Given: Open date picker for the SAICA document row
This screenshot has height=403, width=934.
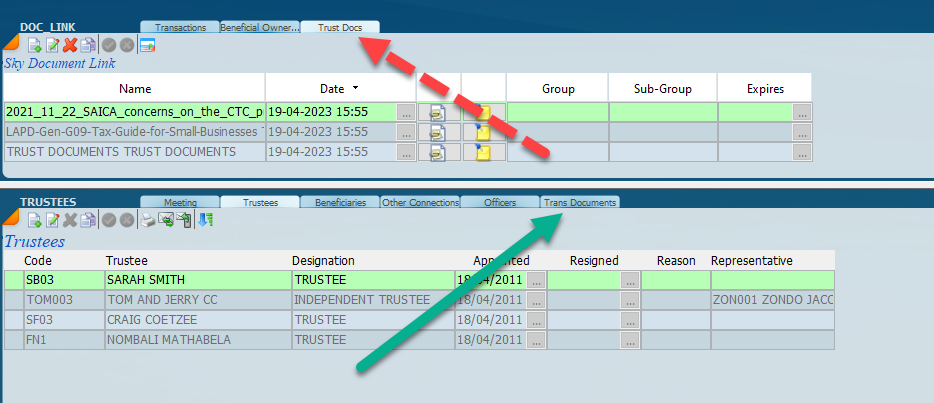Looking at the screenshot, I should pyautogui.click(x=405, y=112).
